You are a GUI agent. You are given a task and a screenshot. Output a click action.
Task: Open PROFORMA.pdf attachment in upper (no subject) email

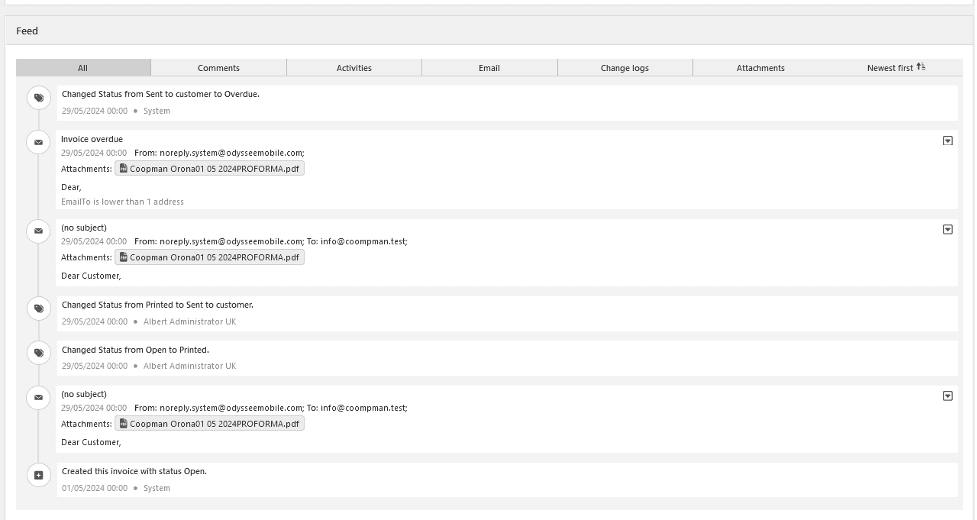click(x=209, y=257)
